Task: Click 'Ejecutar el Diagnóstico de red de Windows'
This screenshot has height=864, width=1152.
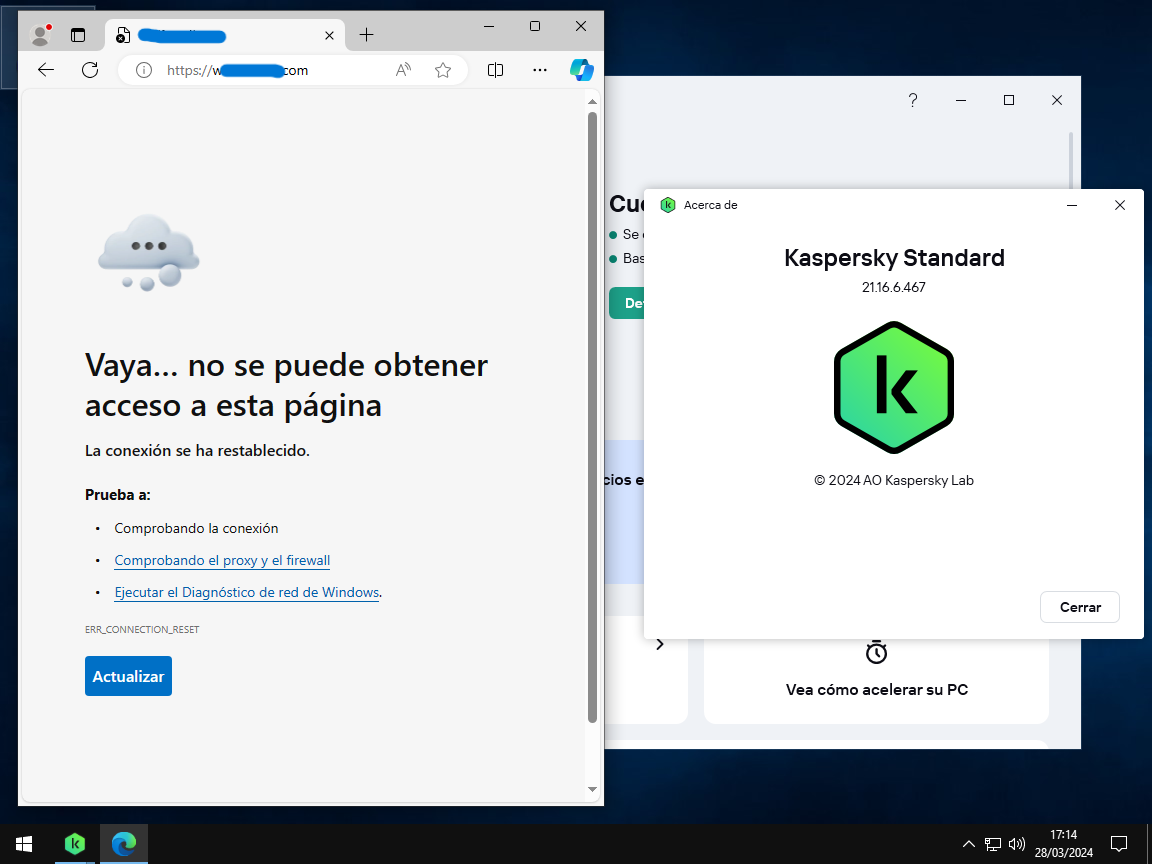Action: pyautogui.click(x=246, y=592)
